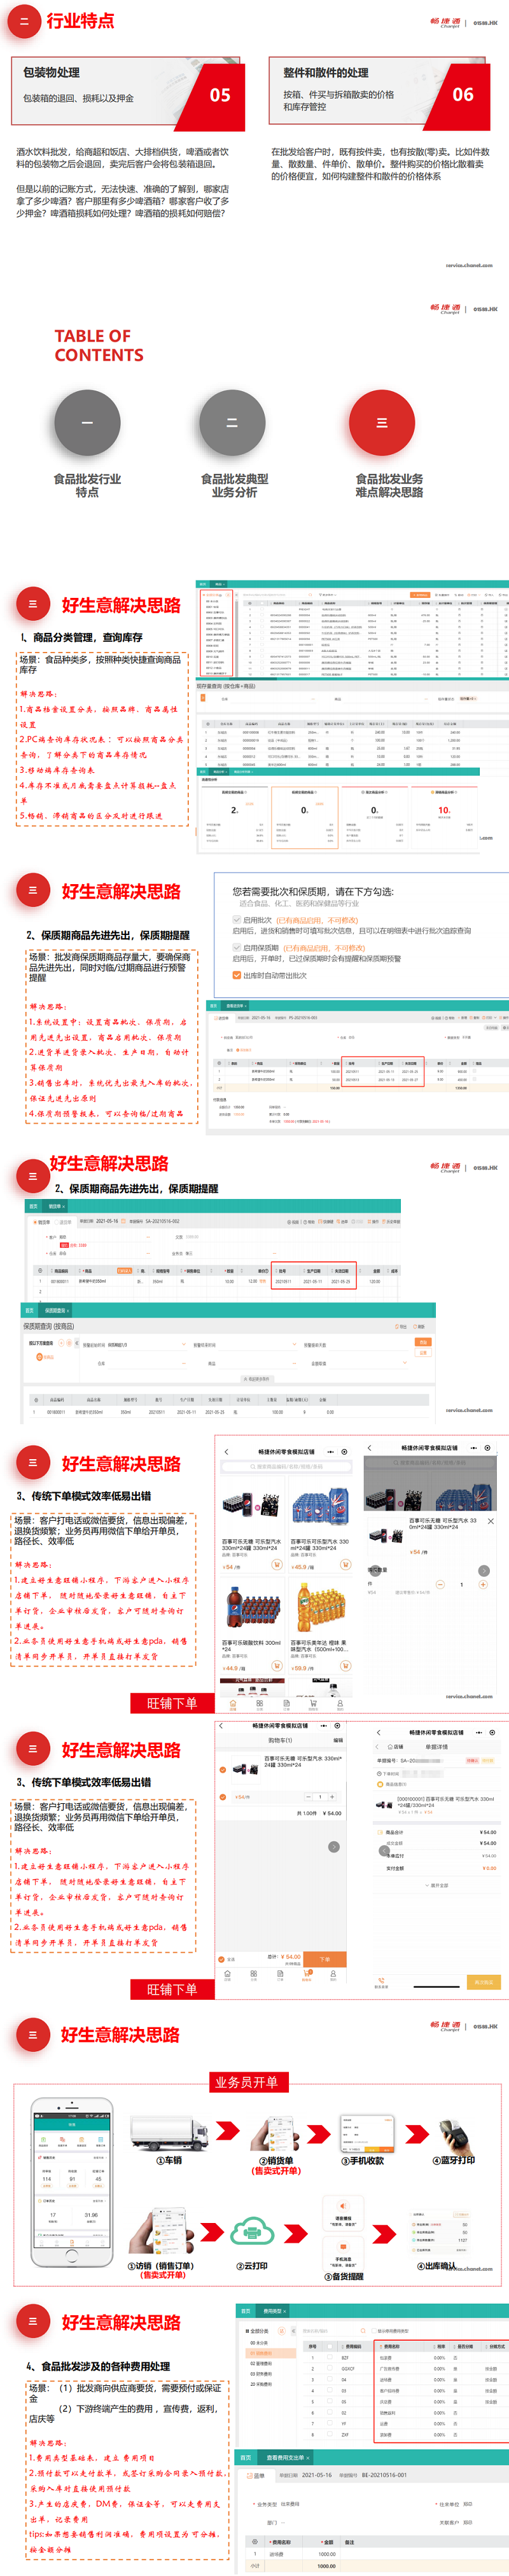Expand 展开全部 in order details
509x2576 pixels.
click(437, 1885)
